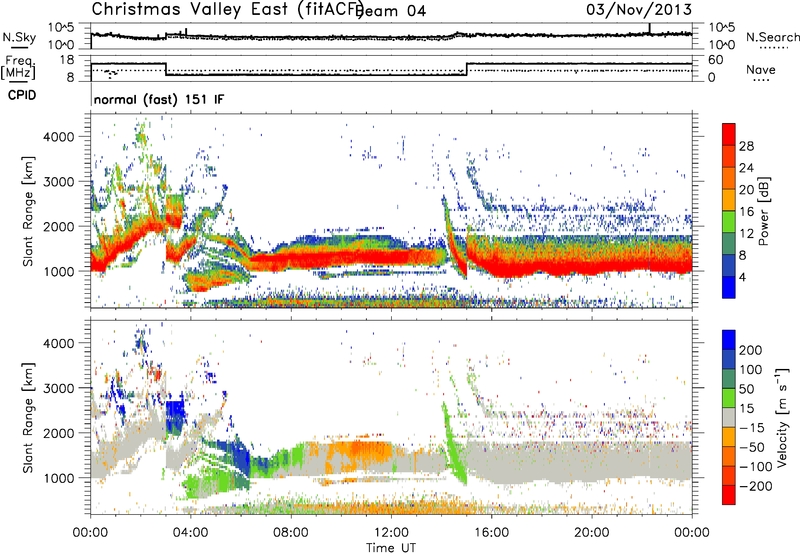800x554 pixels.
Task: Click the 'Slant Range [km]' label of power panel
Action: point(28,211)
